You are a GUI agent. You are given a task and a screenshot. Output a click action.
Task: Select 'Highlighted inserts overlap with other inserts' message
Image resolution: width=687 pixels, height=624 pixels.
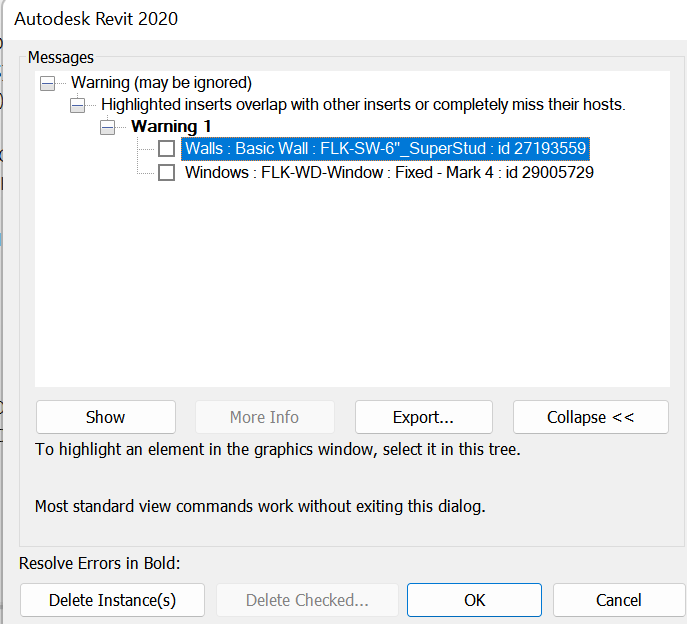coord(363,105)
